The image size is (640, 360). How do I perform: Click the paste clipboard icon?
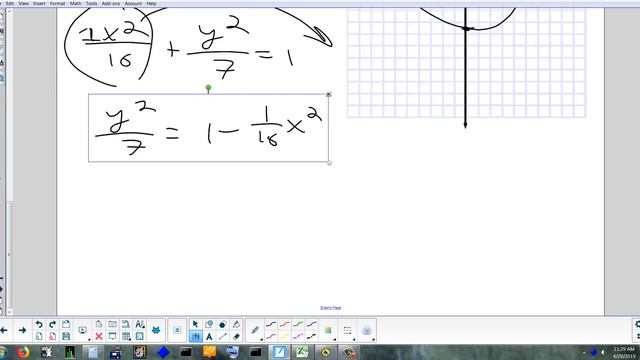(99, 324)
